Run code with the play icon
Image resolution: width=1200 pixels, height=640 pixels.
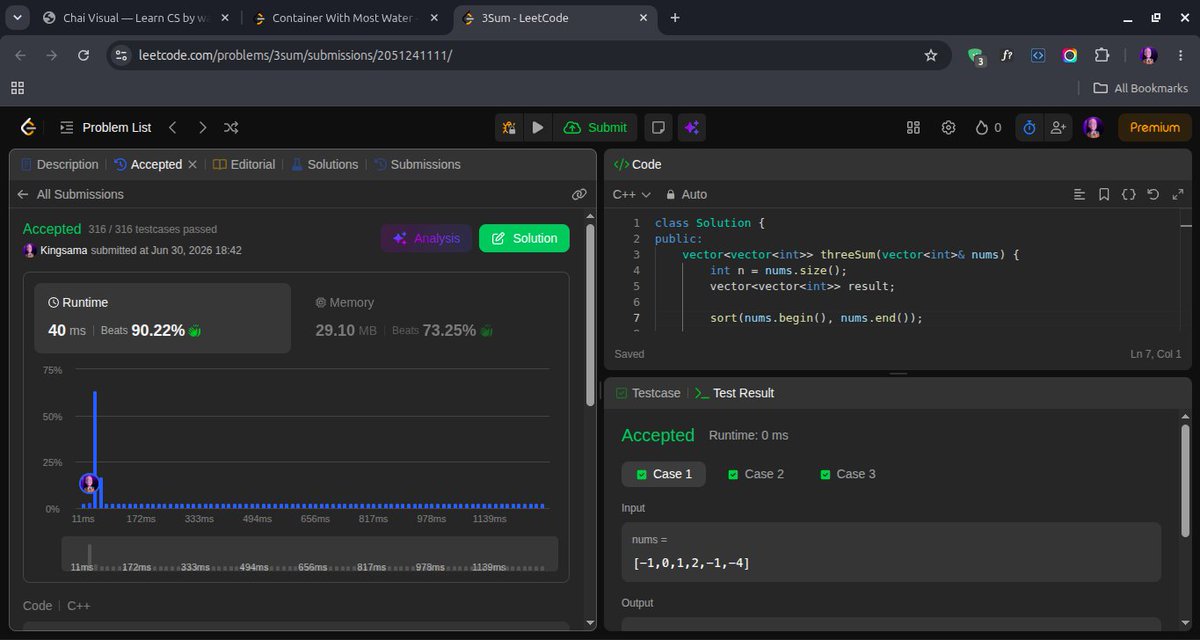coord(538,127)
